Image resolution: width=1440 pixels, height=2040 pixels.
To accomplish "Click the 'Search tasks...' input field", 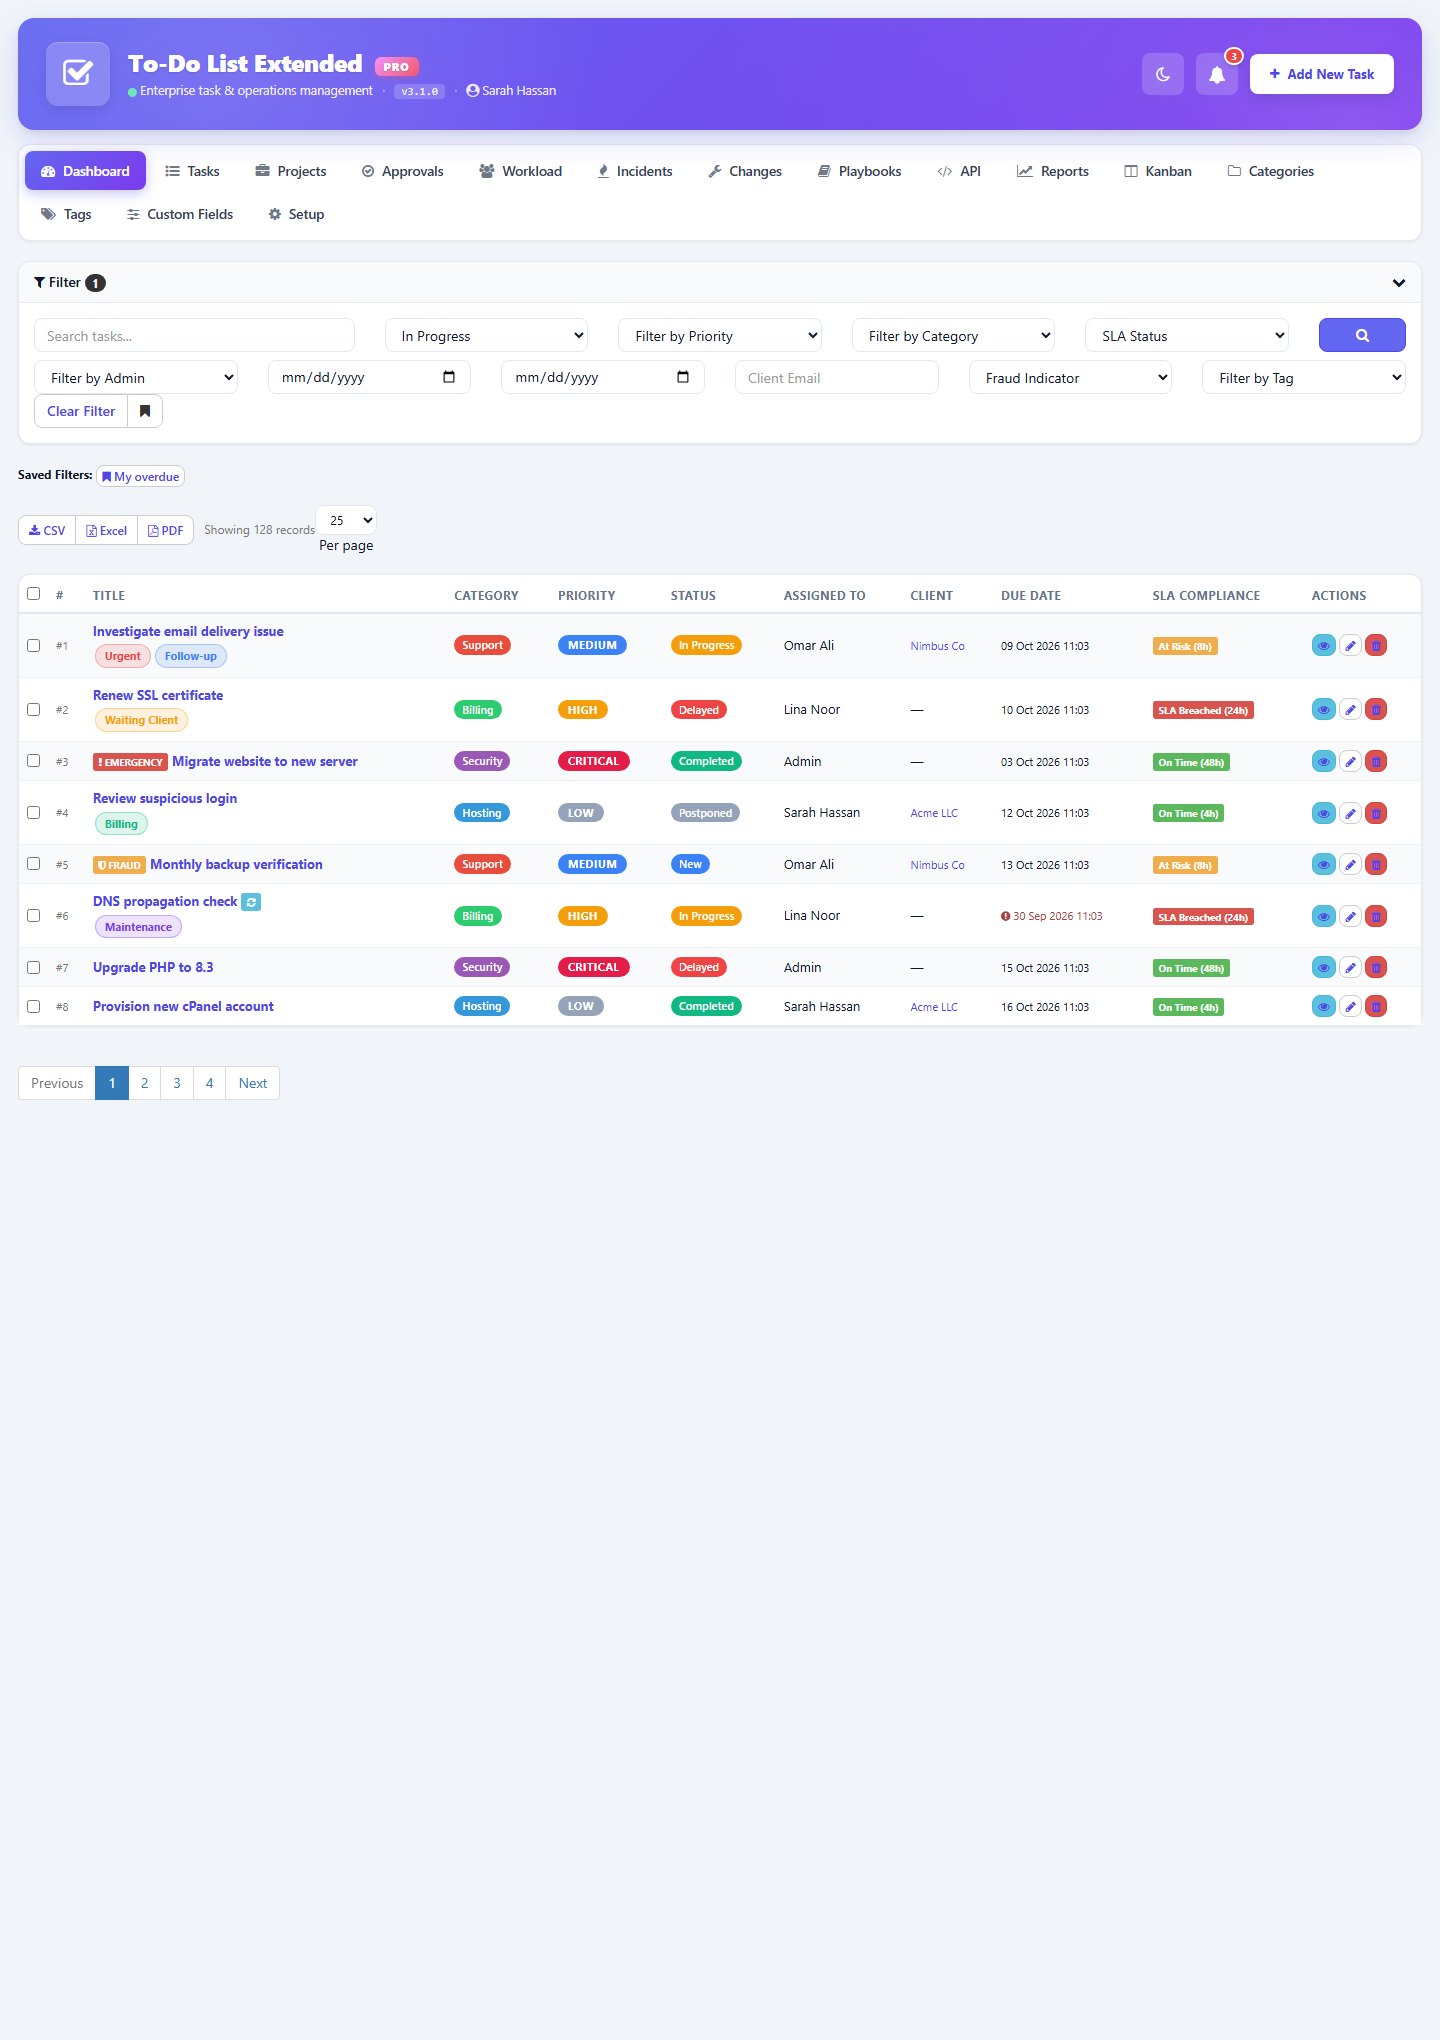I will (194, 336).
